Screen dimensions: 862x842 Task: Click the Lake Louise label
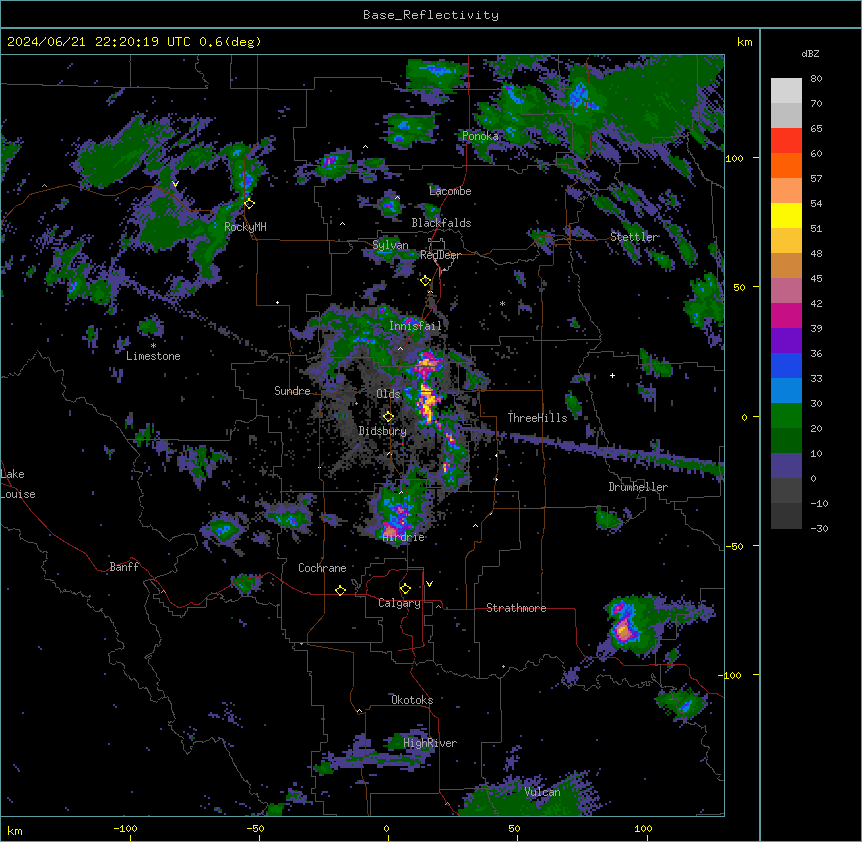18,484
